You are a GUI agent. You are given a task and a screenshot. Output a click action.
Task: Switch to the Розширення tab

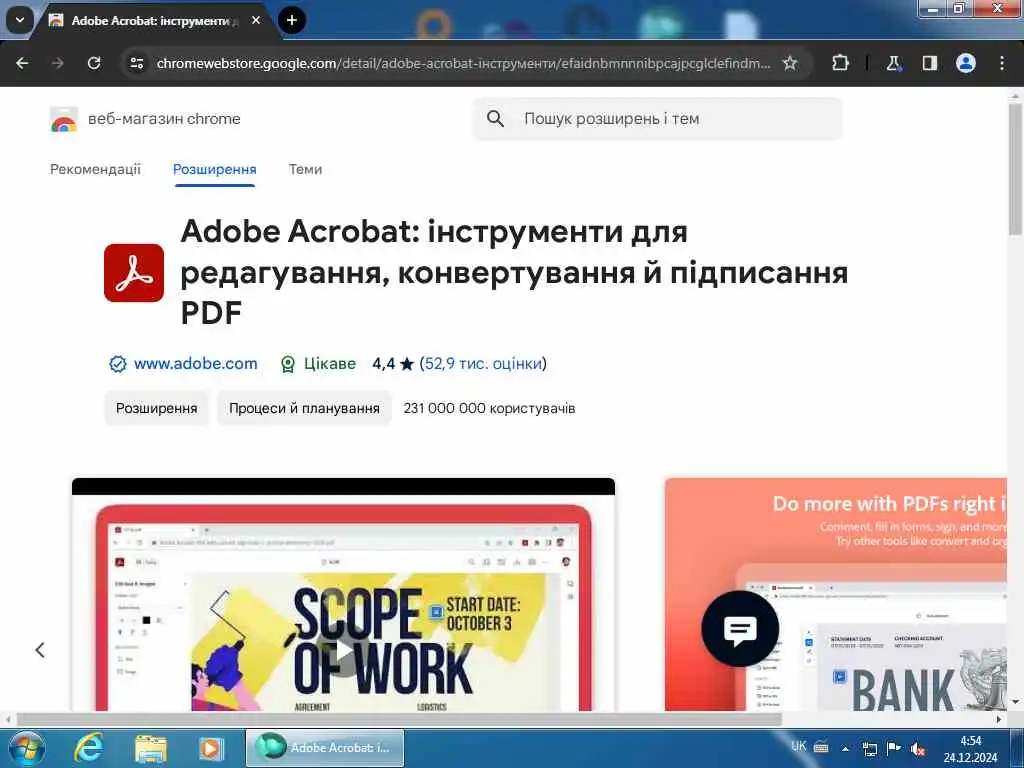tap(215, 169)
